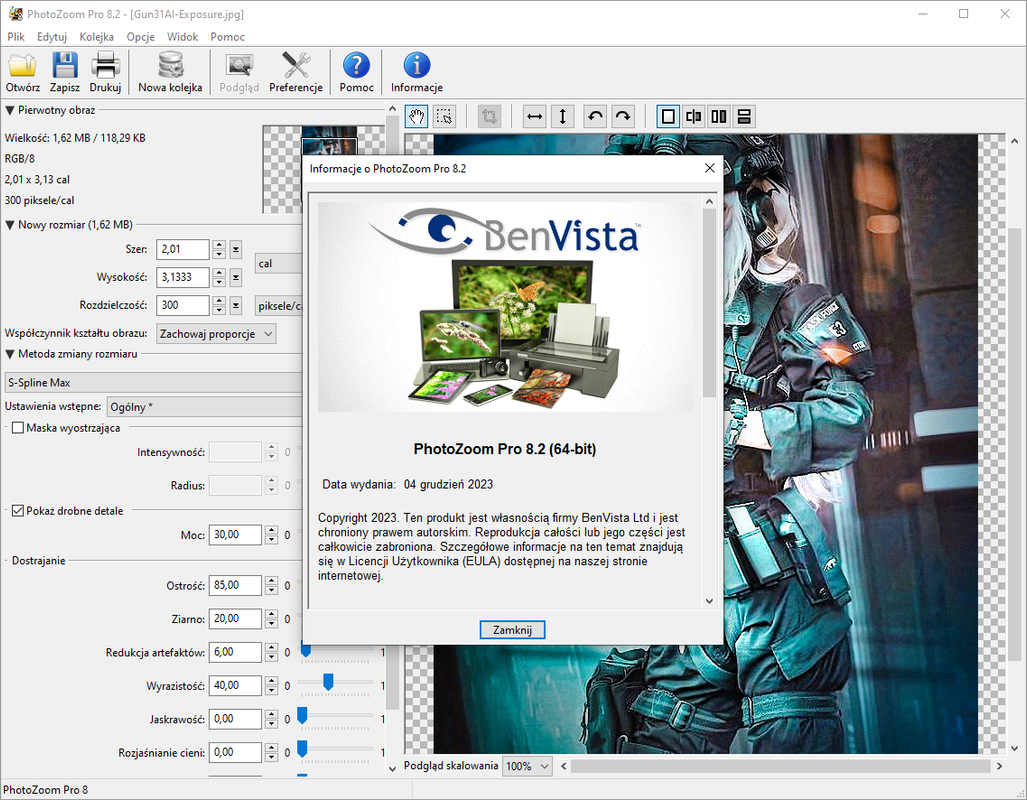Click the horizontal preview scrollbar

click(781, 766)
